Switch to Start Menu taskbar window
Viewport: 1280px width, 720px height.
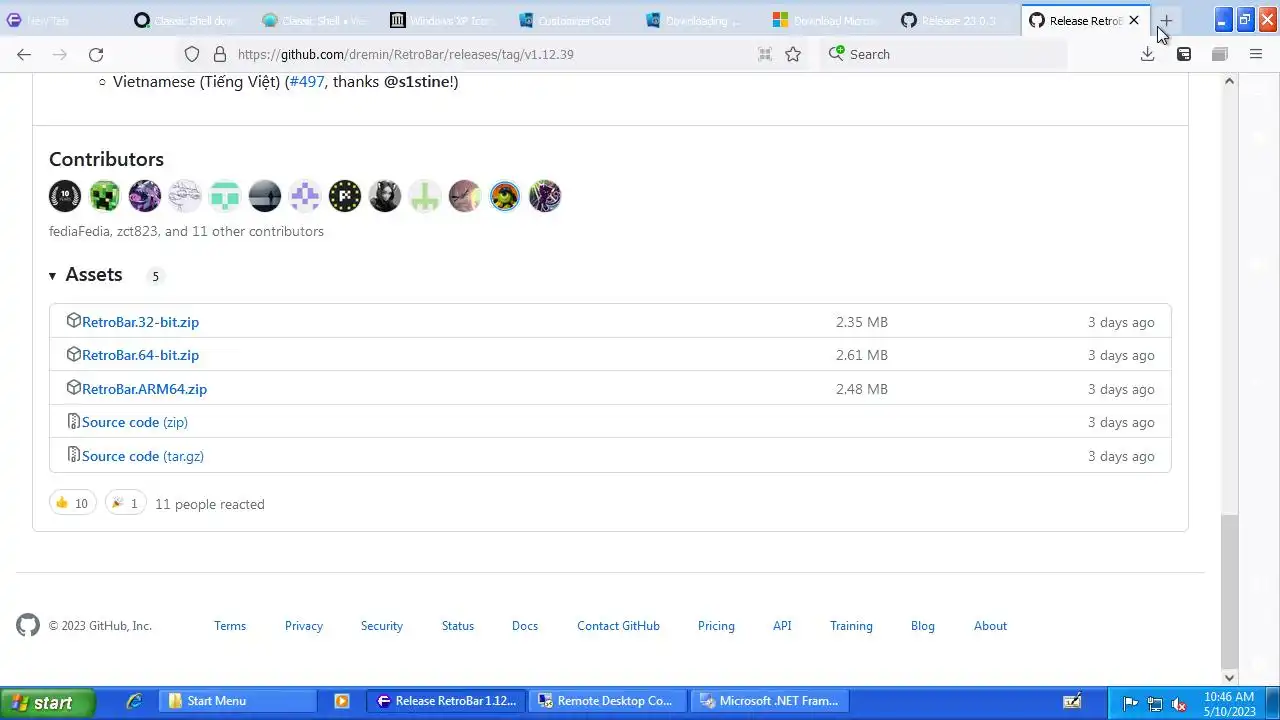[x=238, y=701]
